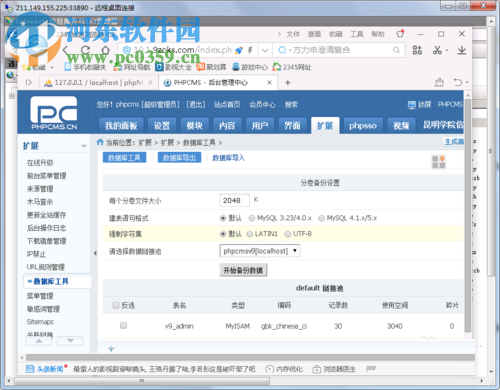The image size is (500, 390).
Task: Select LATIN1 charset radio button
Action: (x=249, y=234)
